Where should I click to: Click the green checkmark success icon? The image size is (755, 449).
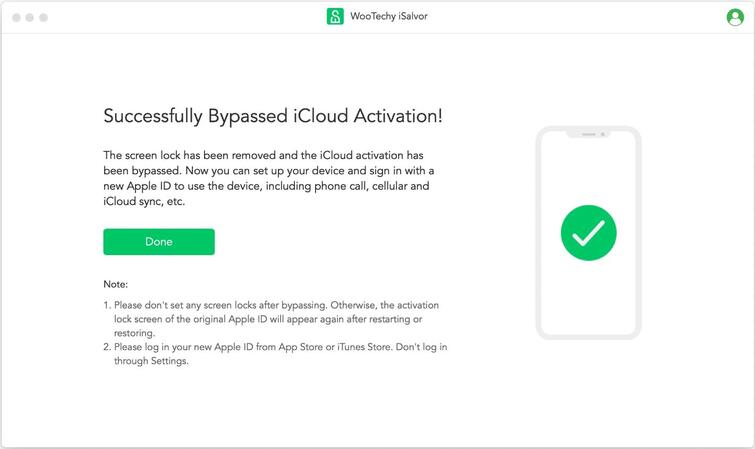[x=588, y=232]
